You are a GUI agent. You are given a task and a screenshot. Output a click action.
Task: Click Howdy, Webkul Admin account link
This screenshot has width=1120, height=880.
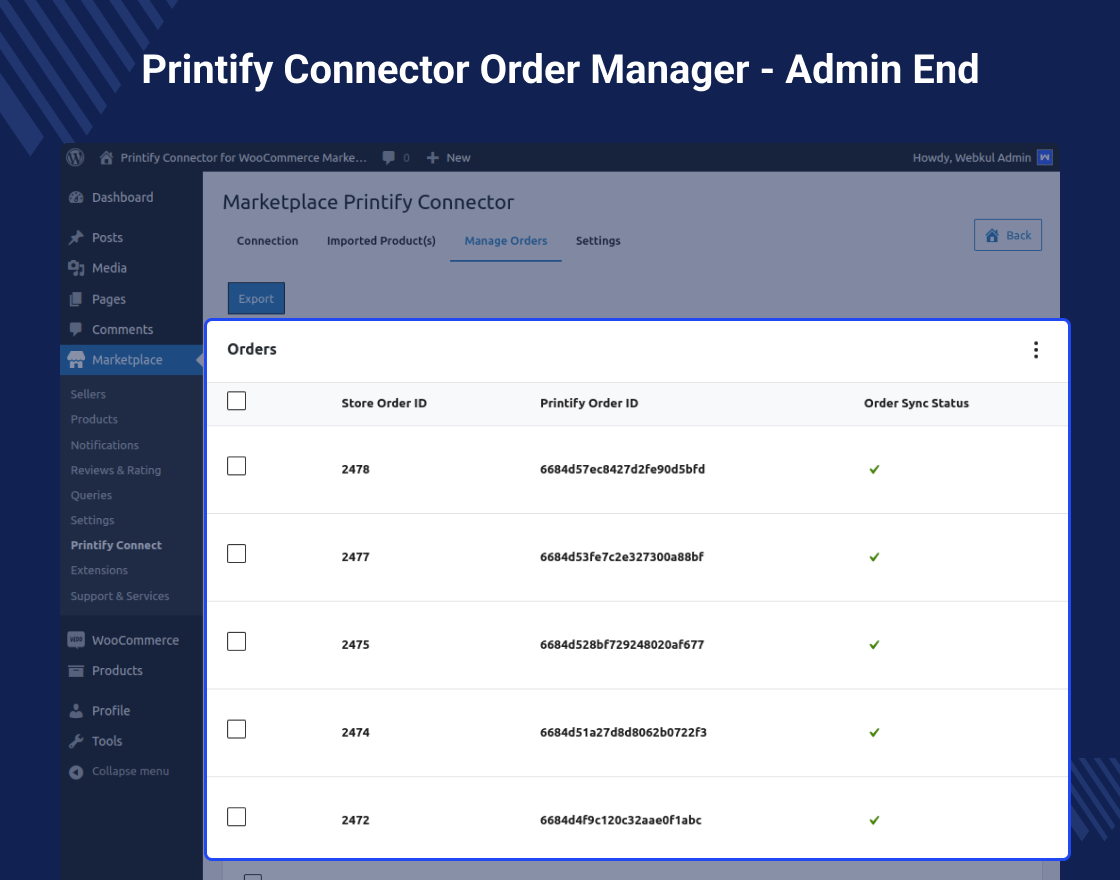(x=971, y=158)
